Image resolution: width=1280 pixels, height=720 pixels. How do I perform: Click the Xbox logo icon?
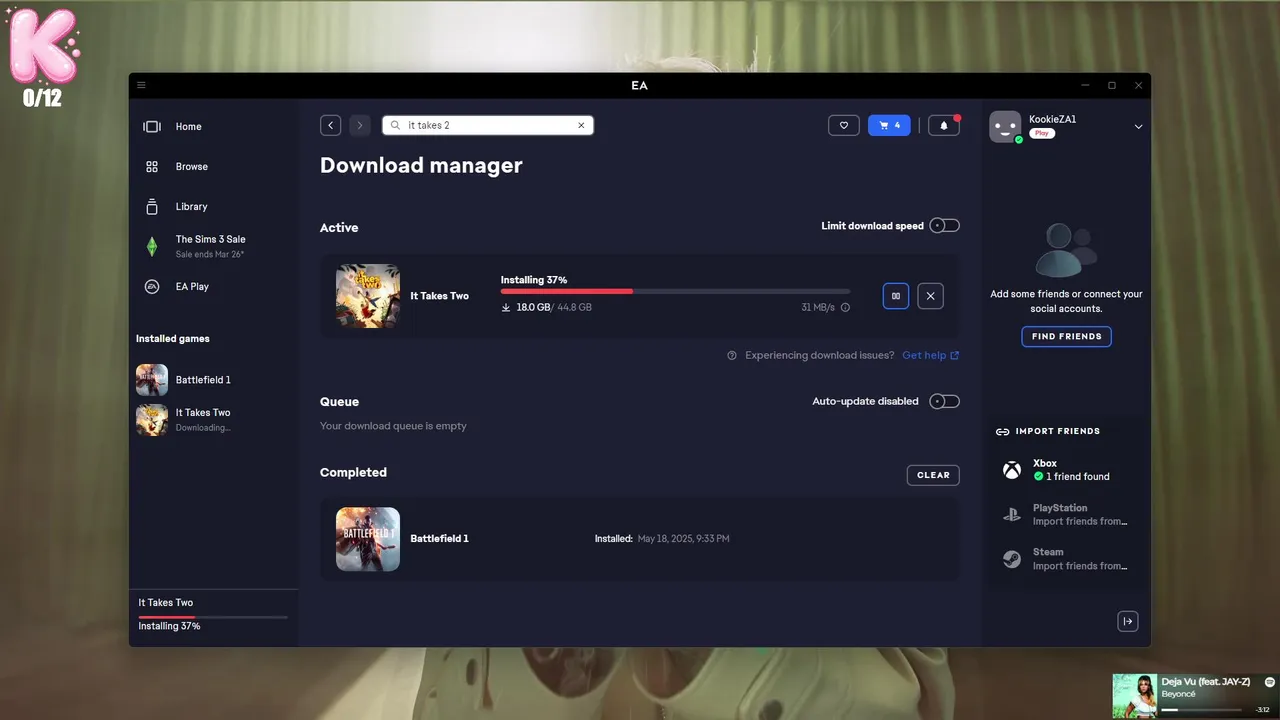[1012, 470]
